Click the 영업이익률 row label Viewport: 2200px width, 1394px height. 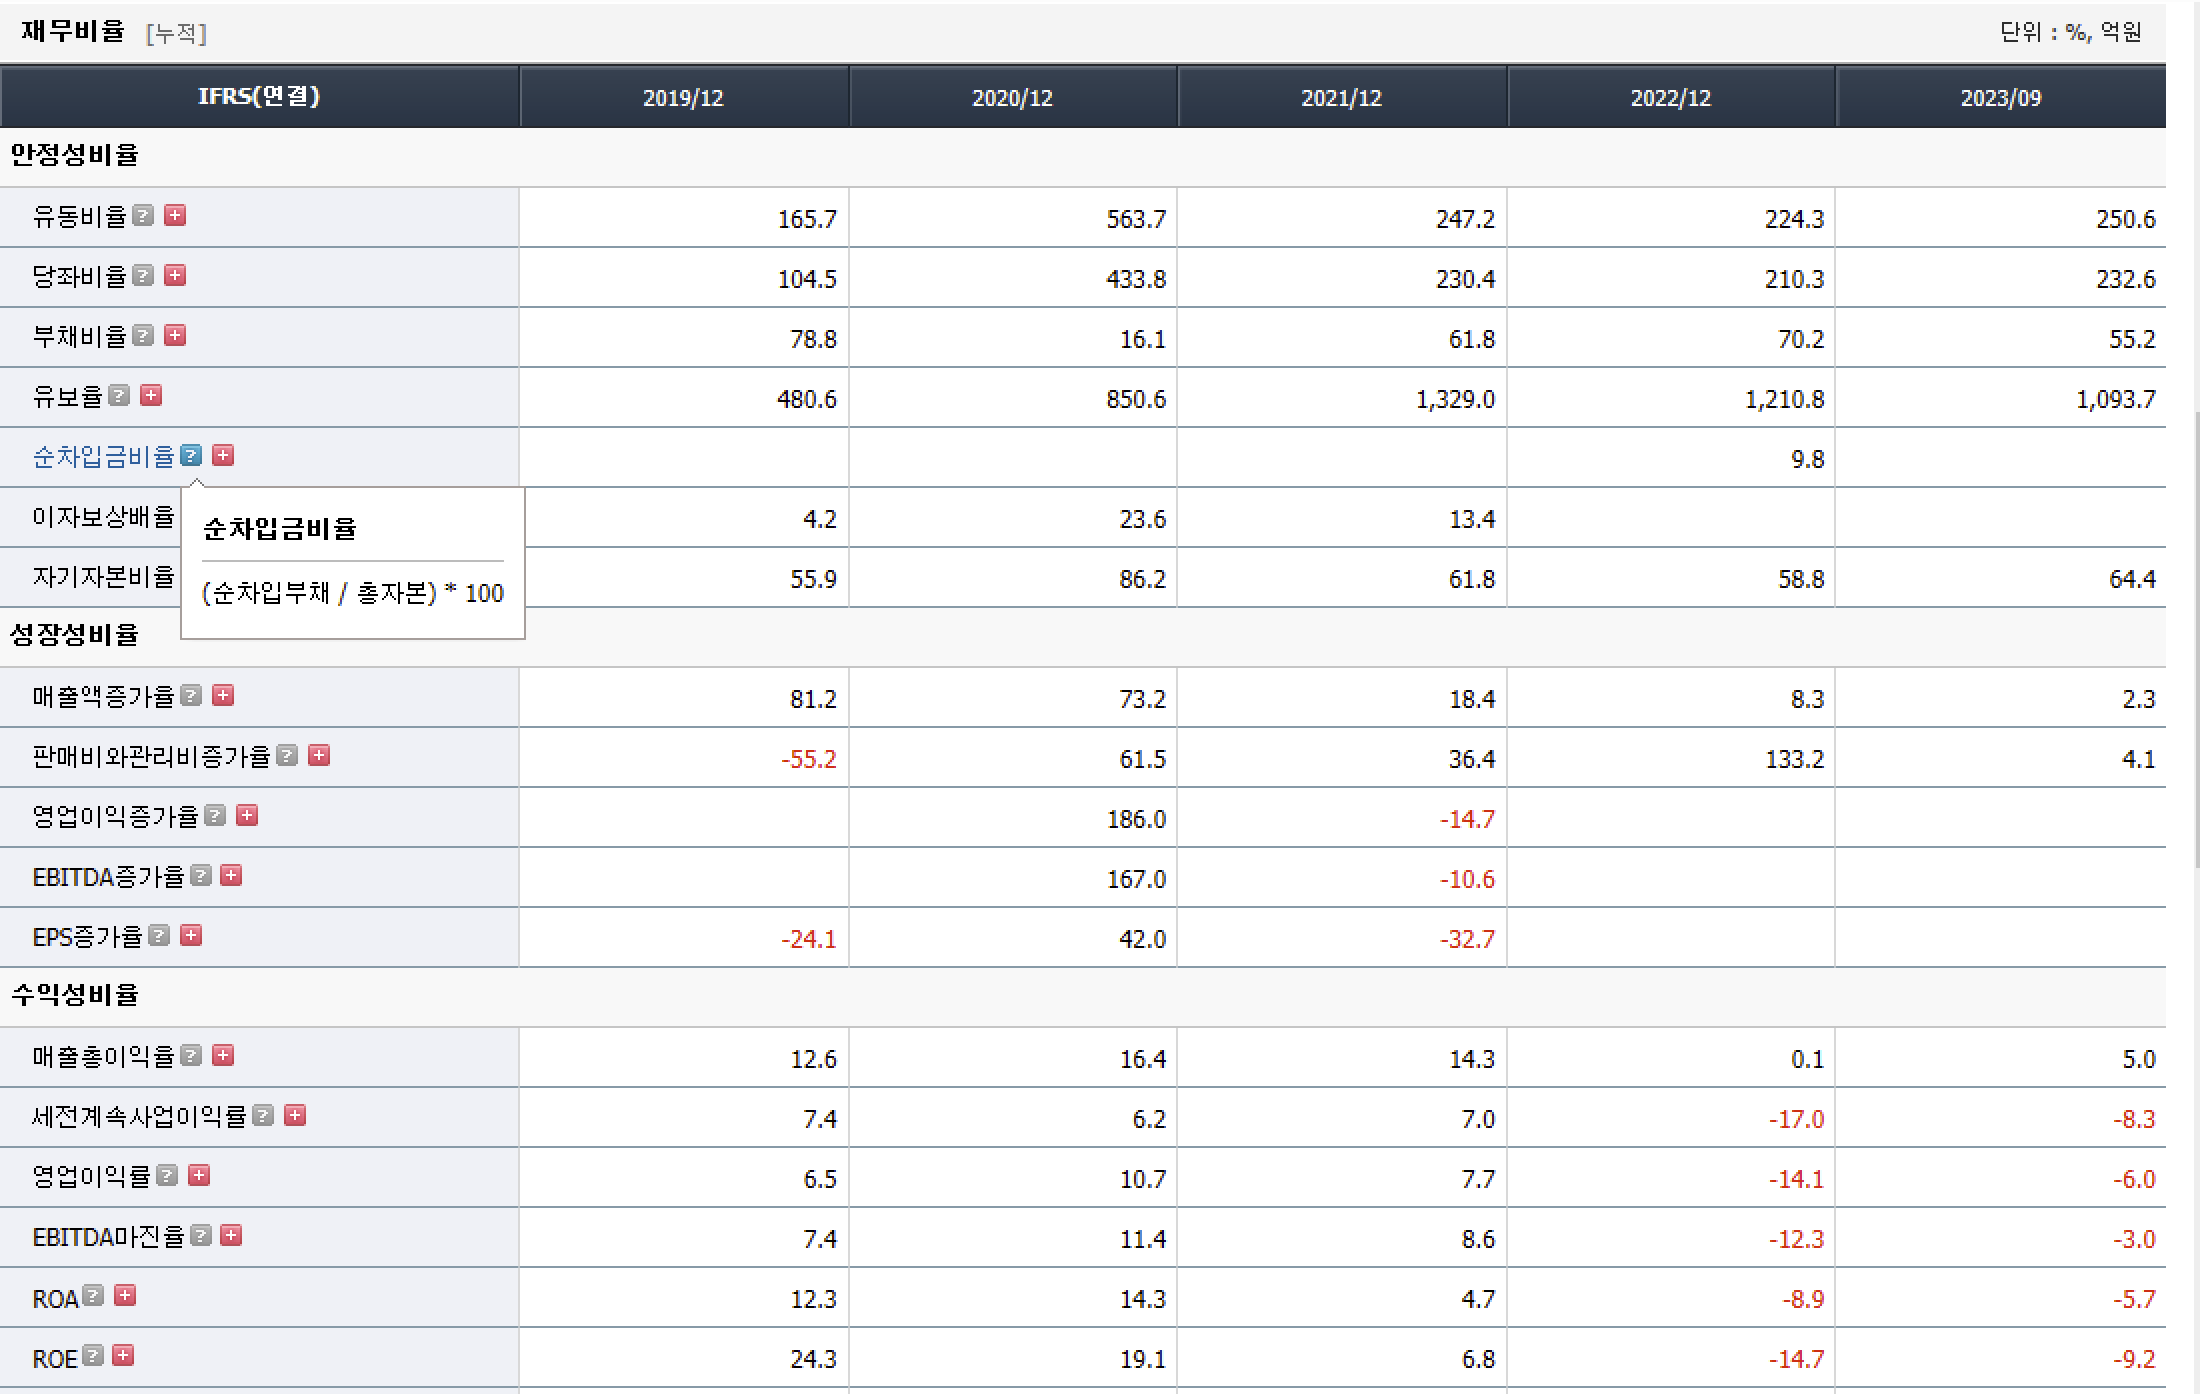[x=91, y=1177]
